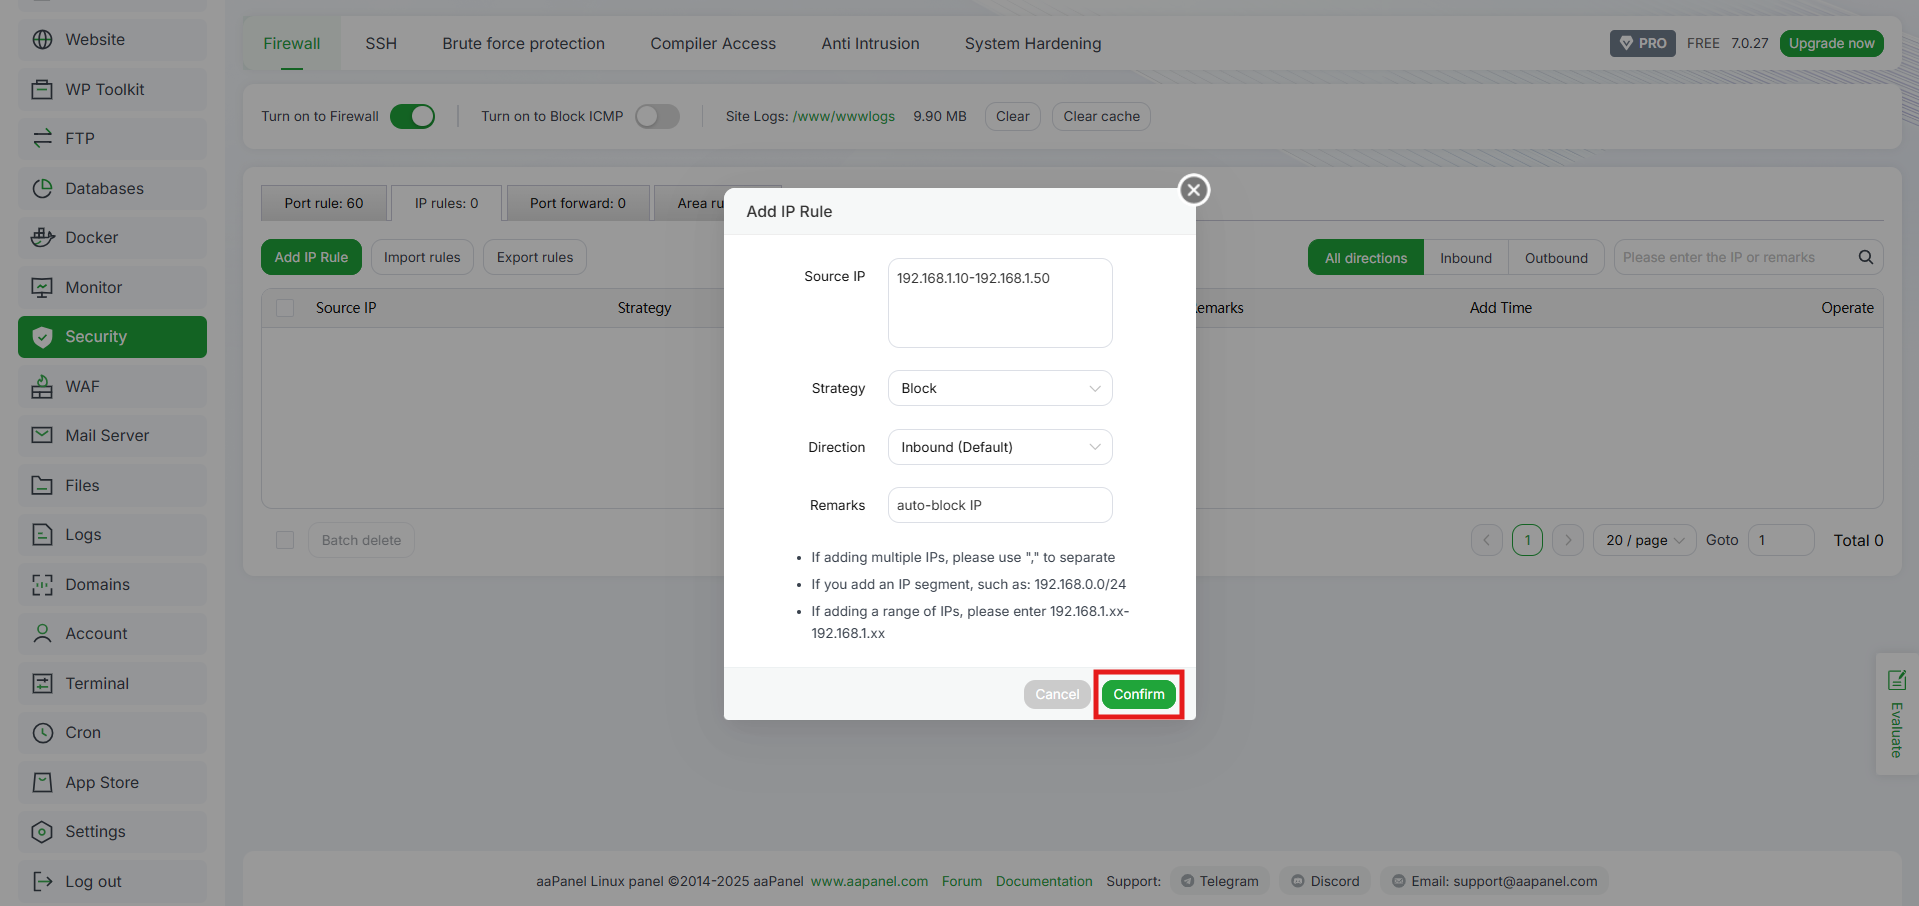Click the Confirm button in dialog
The height and width of the screenshot is (906, 1919).
click(1139, 694)
